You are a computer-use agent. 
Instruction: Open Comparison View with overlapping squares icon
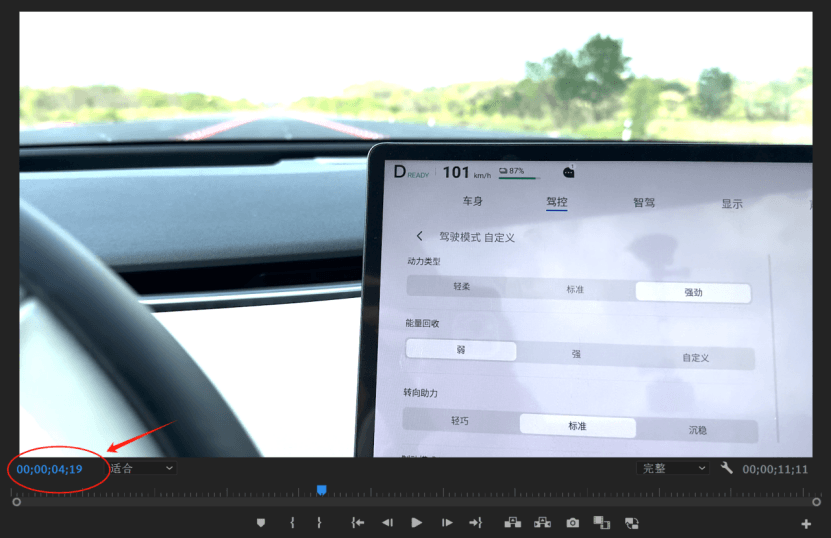pos(602,523)
